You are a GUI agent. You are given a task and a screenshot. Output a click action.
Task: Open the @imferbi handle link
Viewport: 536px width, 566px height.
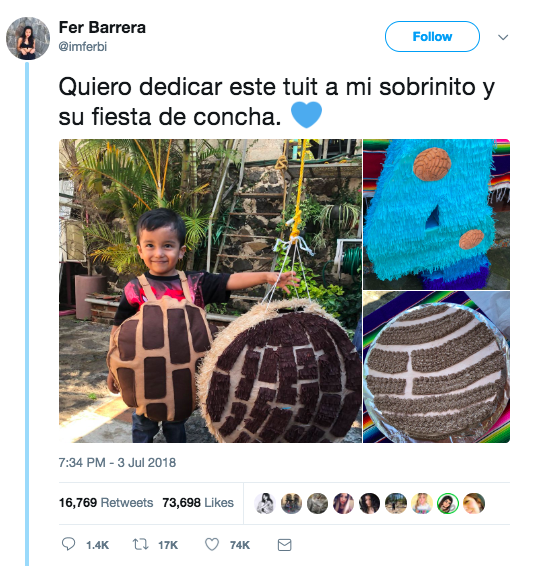(x=83, y=47)
